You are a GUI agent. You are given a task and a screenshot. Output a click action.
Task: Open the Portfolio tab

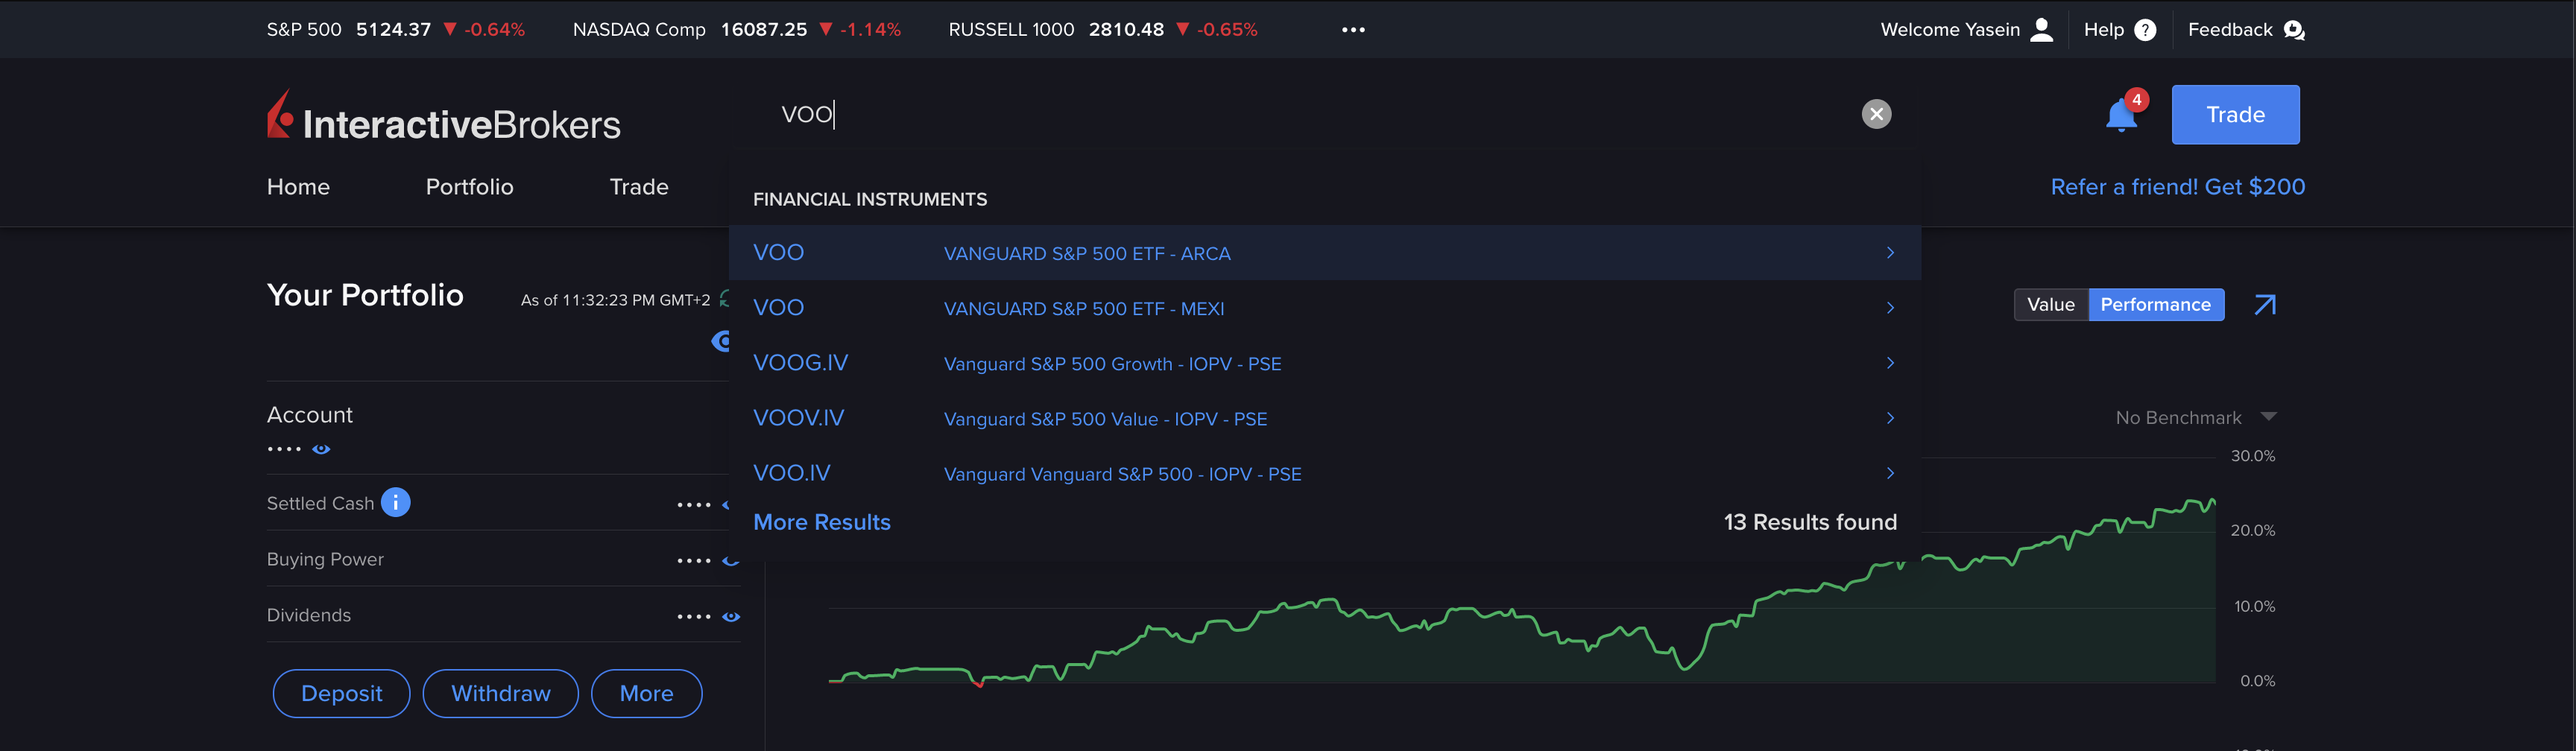(x=469, y=187)
